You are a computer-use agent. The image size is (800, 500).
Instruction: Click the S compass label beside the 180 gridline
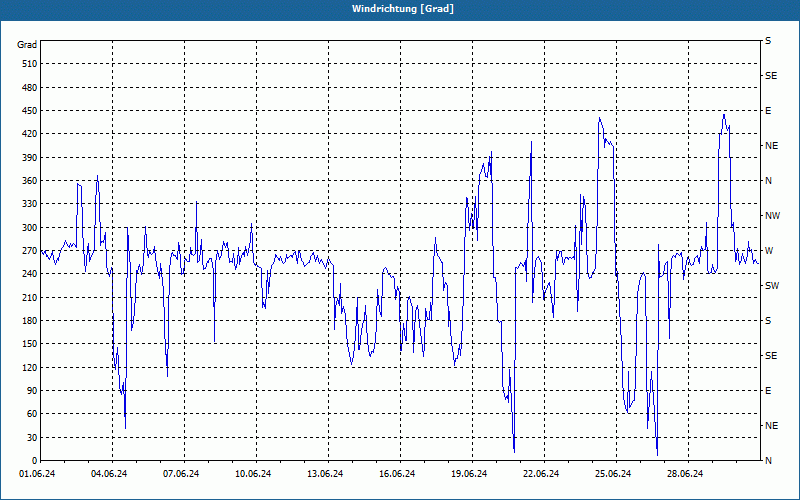coord(768,321)
